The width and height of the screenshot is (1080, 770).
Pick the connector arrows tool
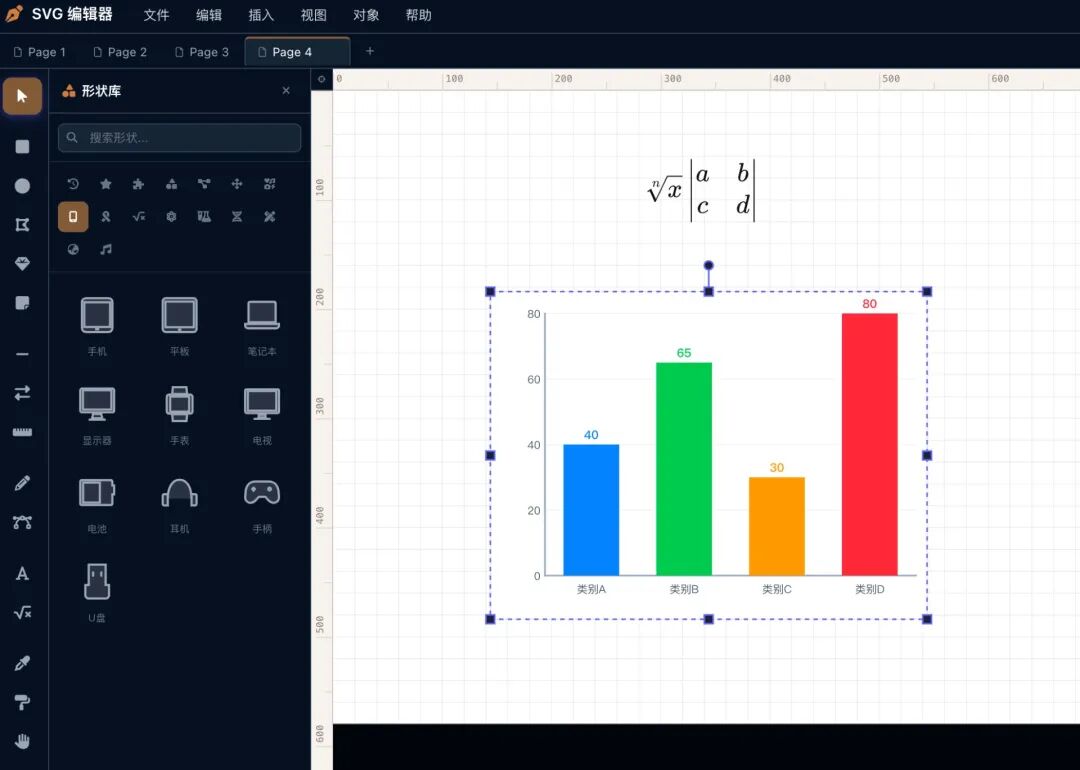pos(22,393)
